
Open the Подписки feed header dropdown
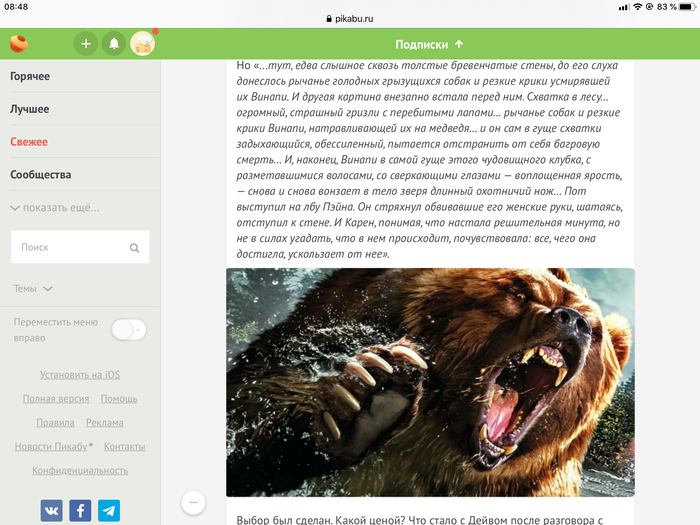(429, 44)
